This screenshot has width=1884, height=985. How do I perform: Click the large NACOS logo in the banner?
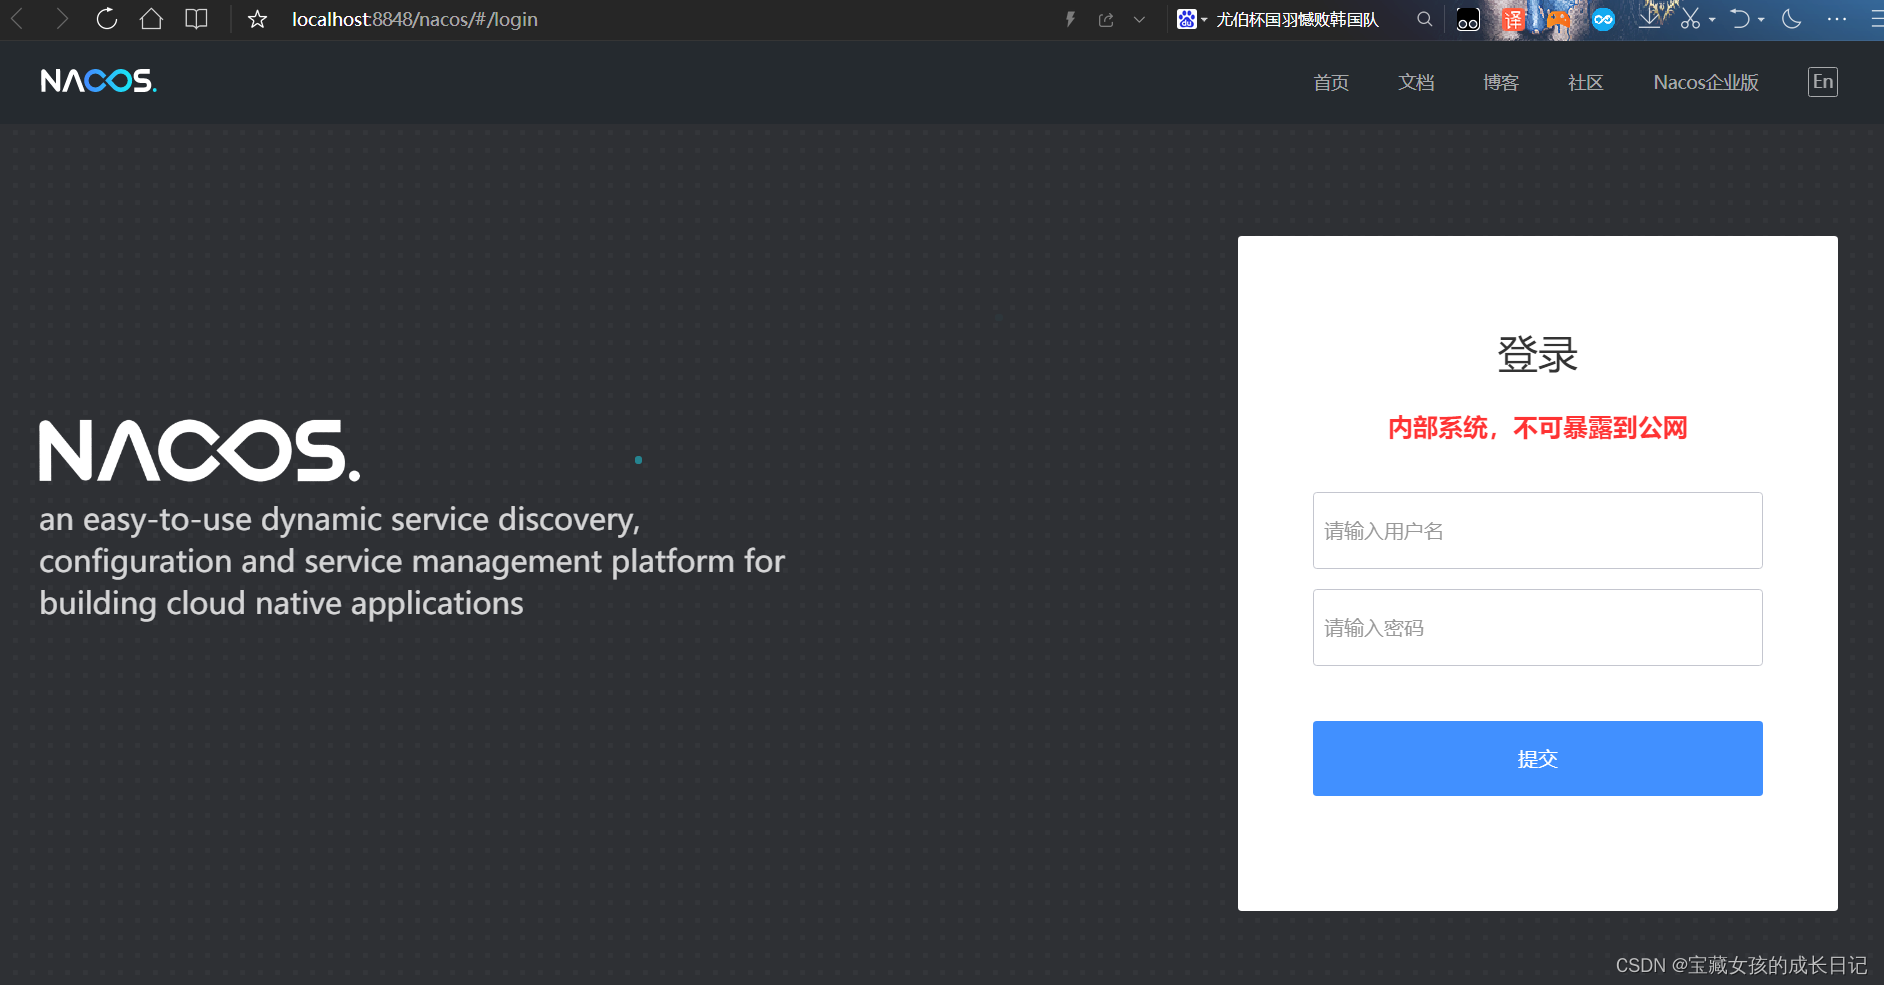click(x=199, y=451)
